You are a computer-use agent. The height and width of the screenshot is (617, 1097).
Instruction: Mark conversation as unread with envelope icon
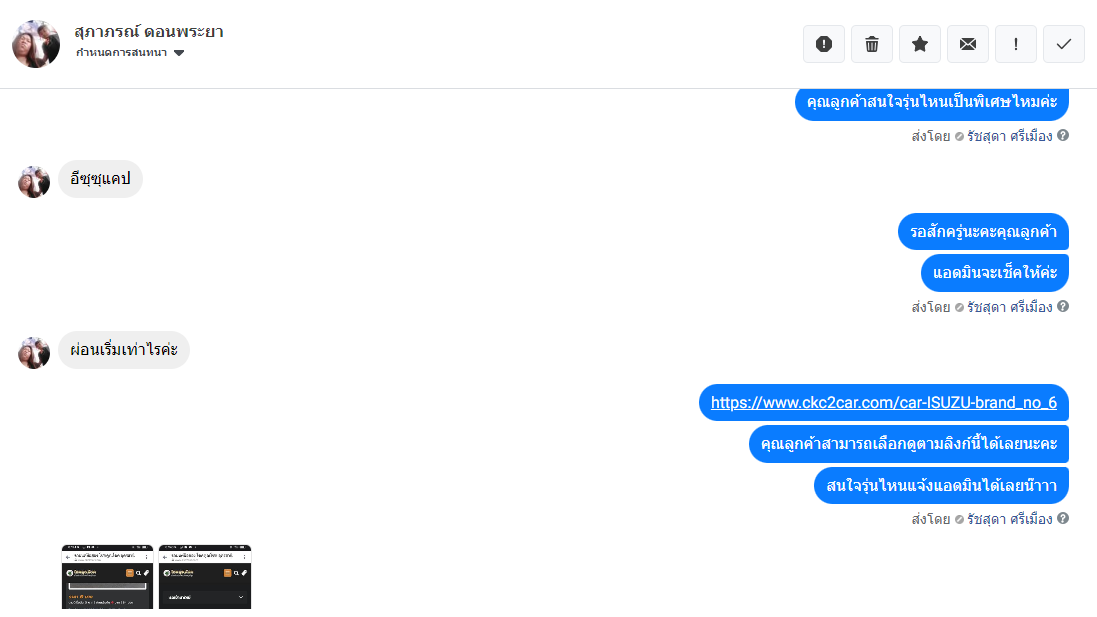(x=968, y=44)
